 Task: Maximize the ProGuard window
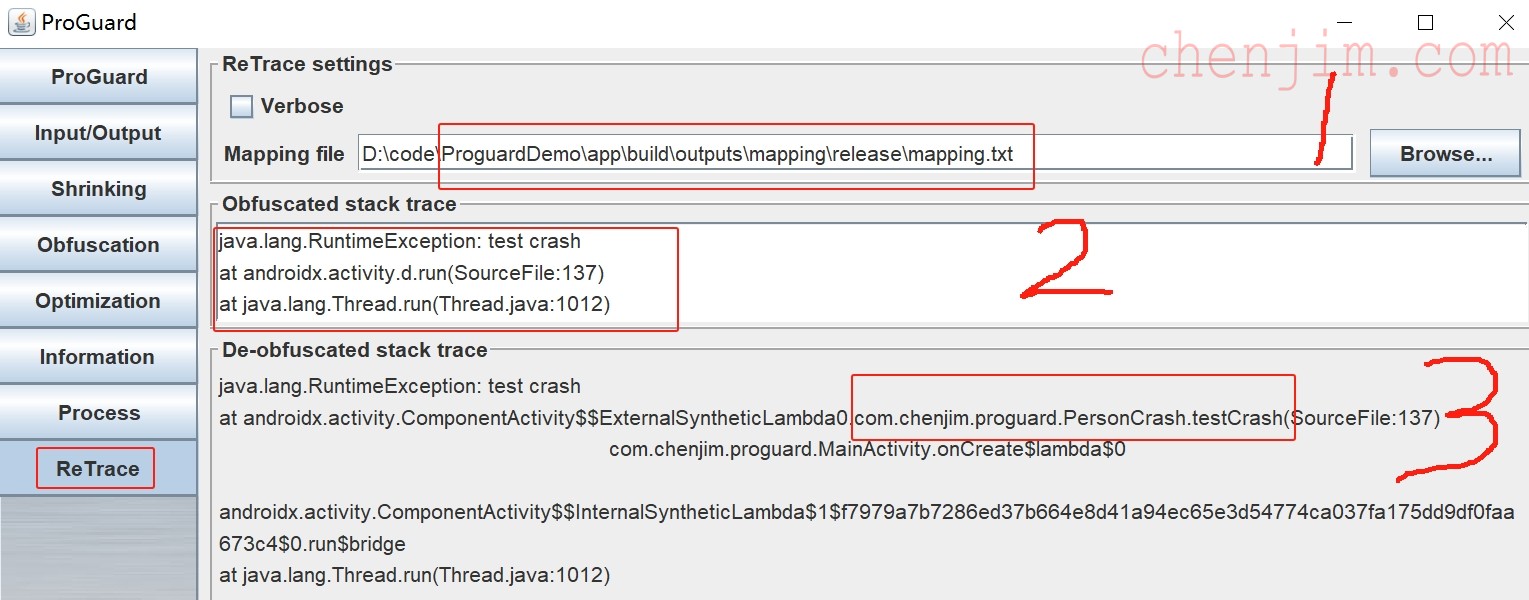pos(1426,22)
